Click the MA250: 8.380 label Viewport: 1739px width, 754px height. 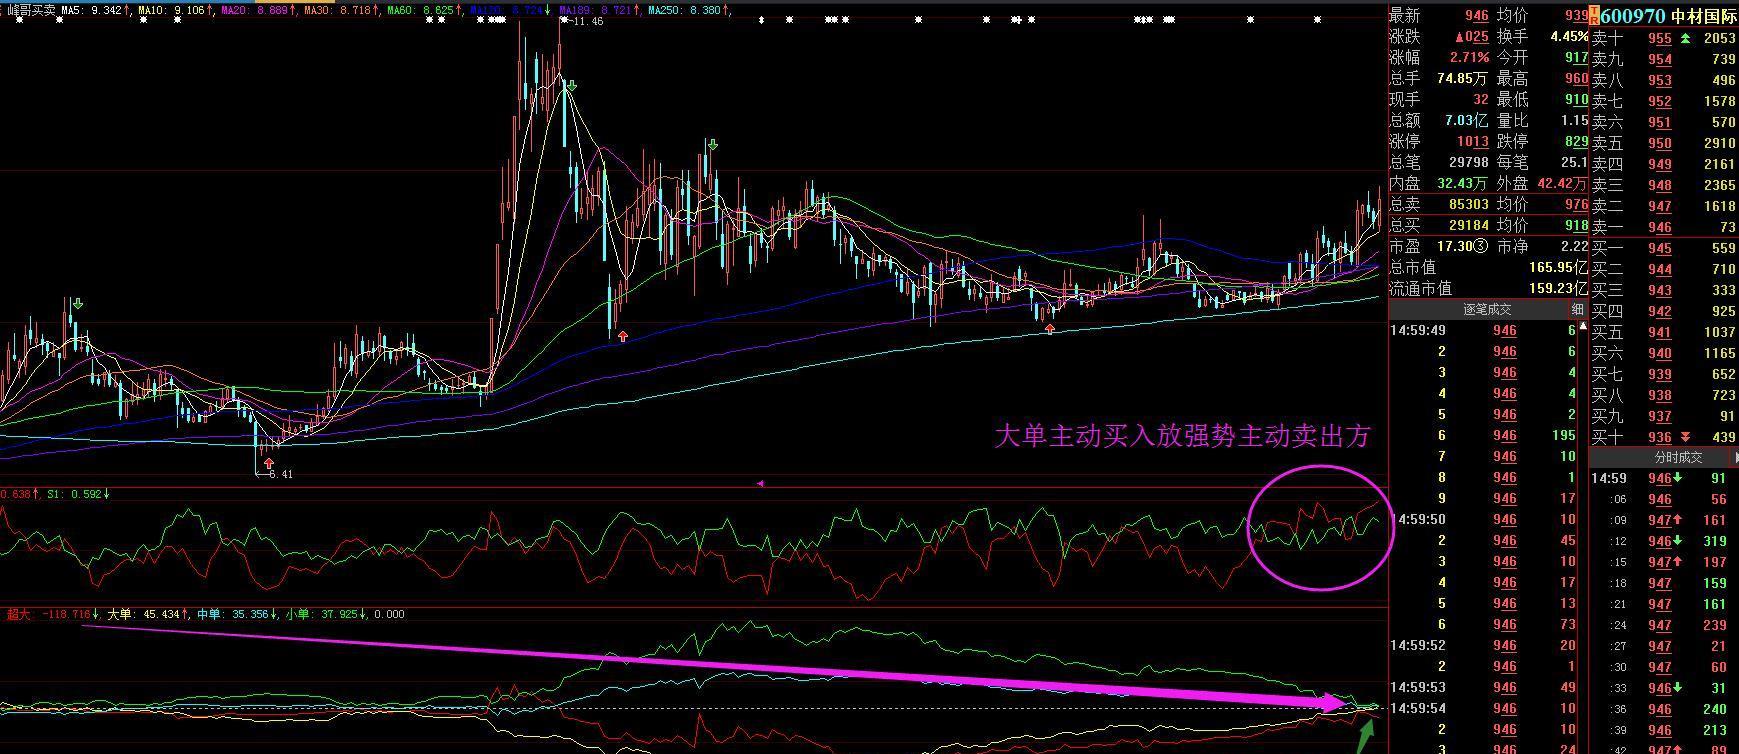tap(688, 10)
